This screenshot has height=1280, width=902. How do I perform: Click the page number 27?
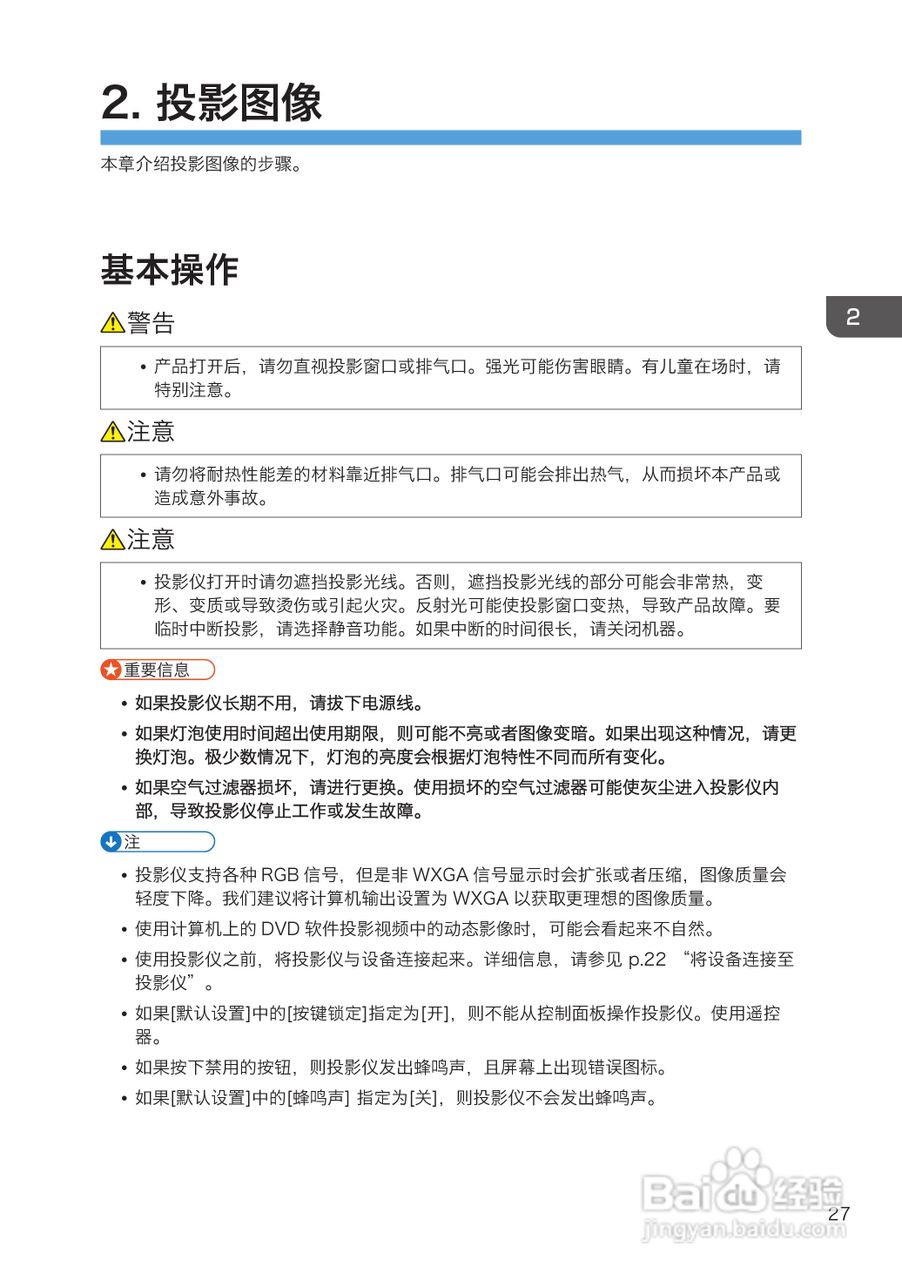839,1213
